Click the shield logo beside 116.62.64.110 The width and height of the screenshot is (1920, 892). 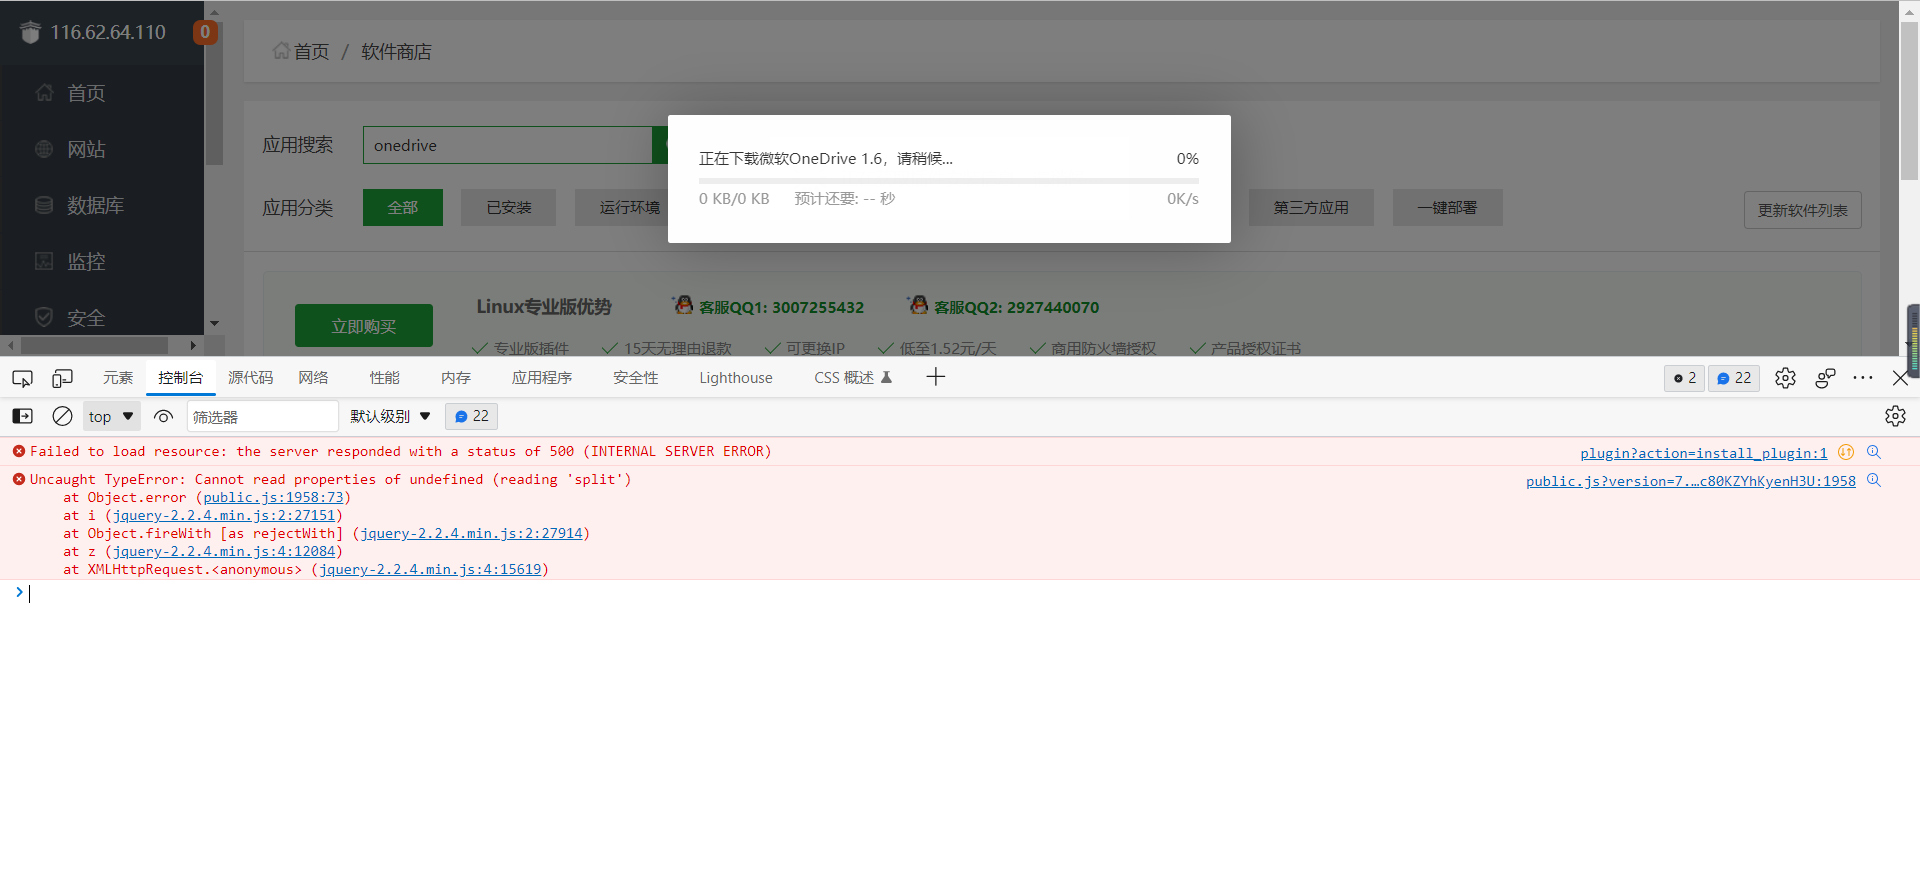click(30, 32)
